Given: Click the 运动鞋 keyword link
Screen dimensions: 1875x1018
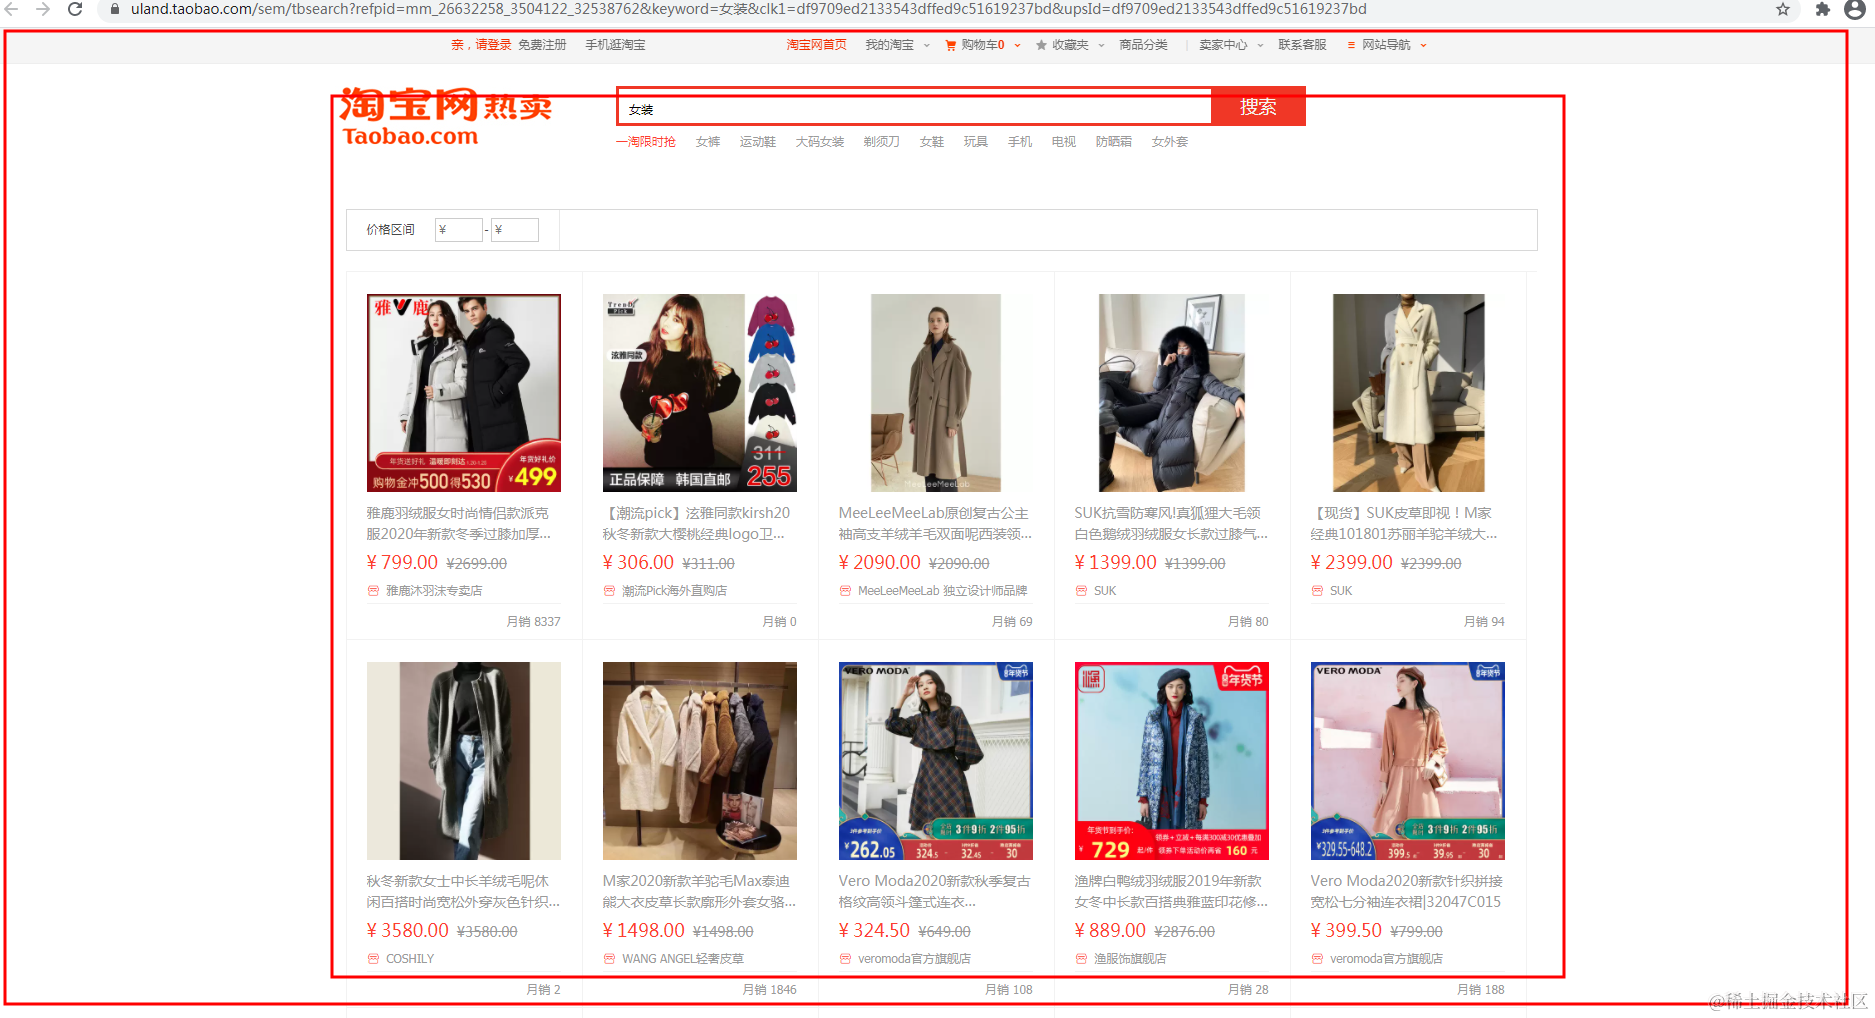Looking at the screenshot, I should click(x=758, y=142).
